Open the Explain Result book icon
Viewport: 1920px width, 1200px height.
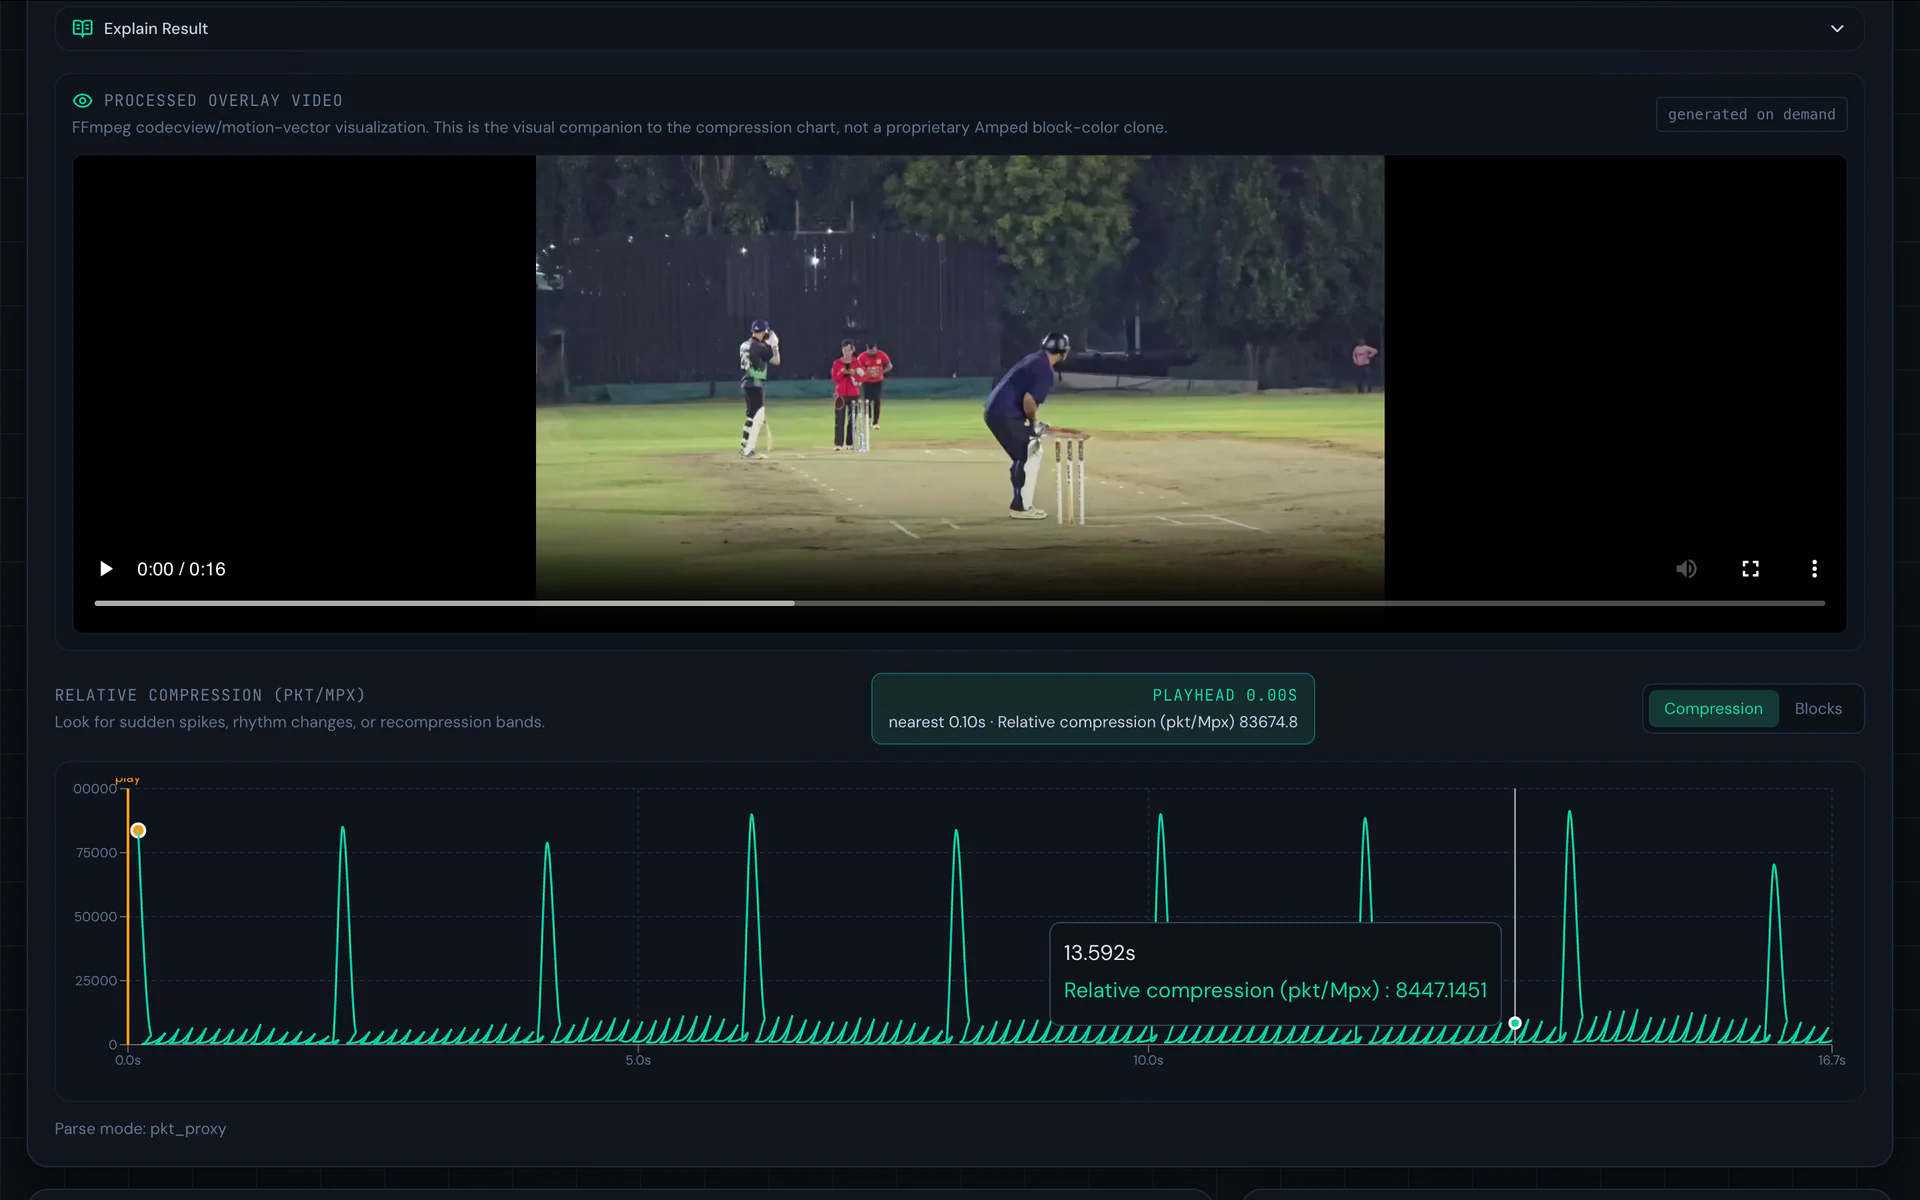click(83, 28)
